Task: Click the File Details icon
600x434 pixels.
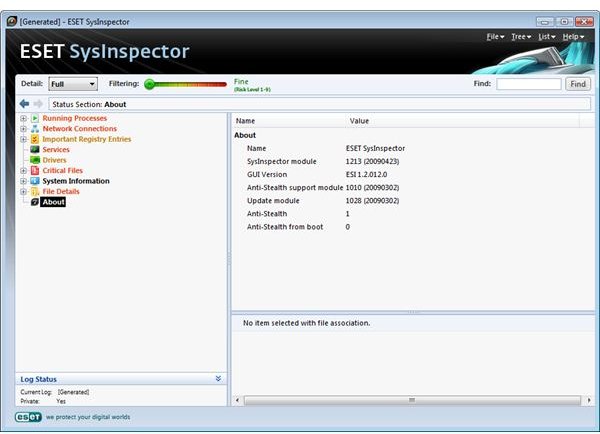Action: pos(35,191)
